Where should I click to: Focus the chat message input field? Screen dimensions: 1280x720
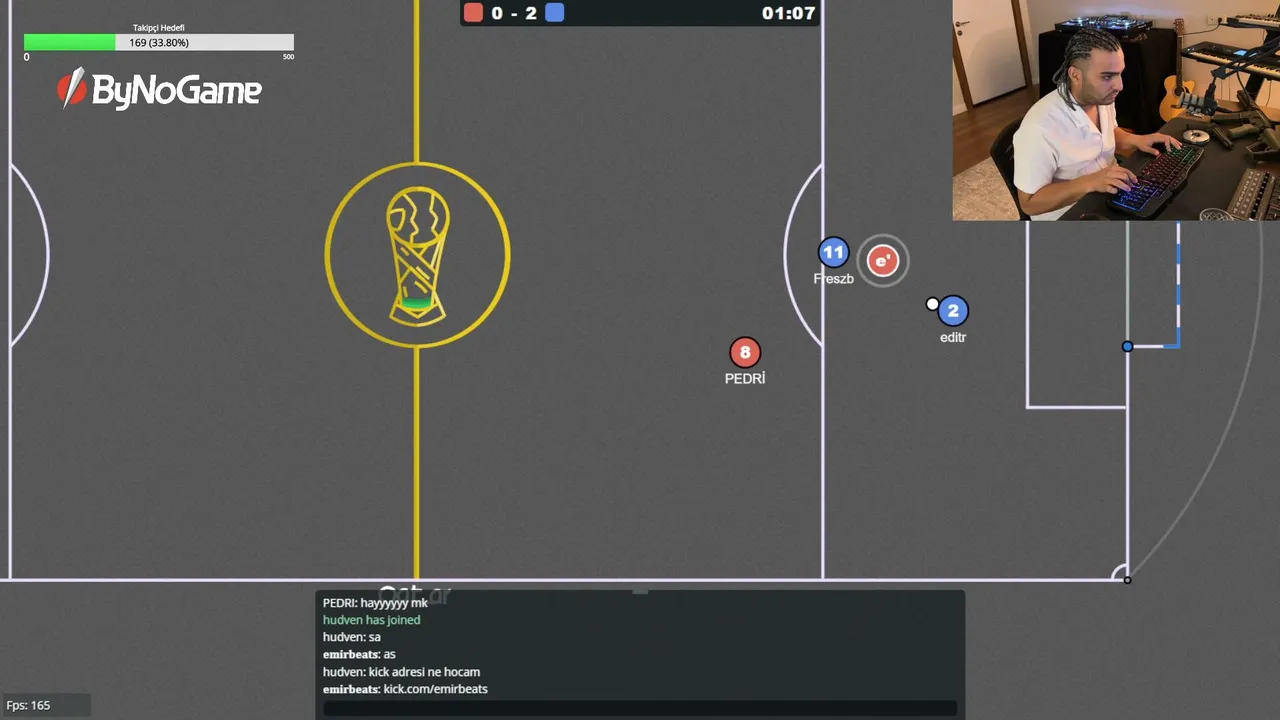[640, 708]
